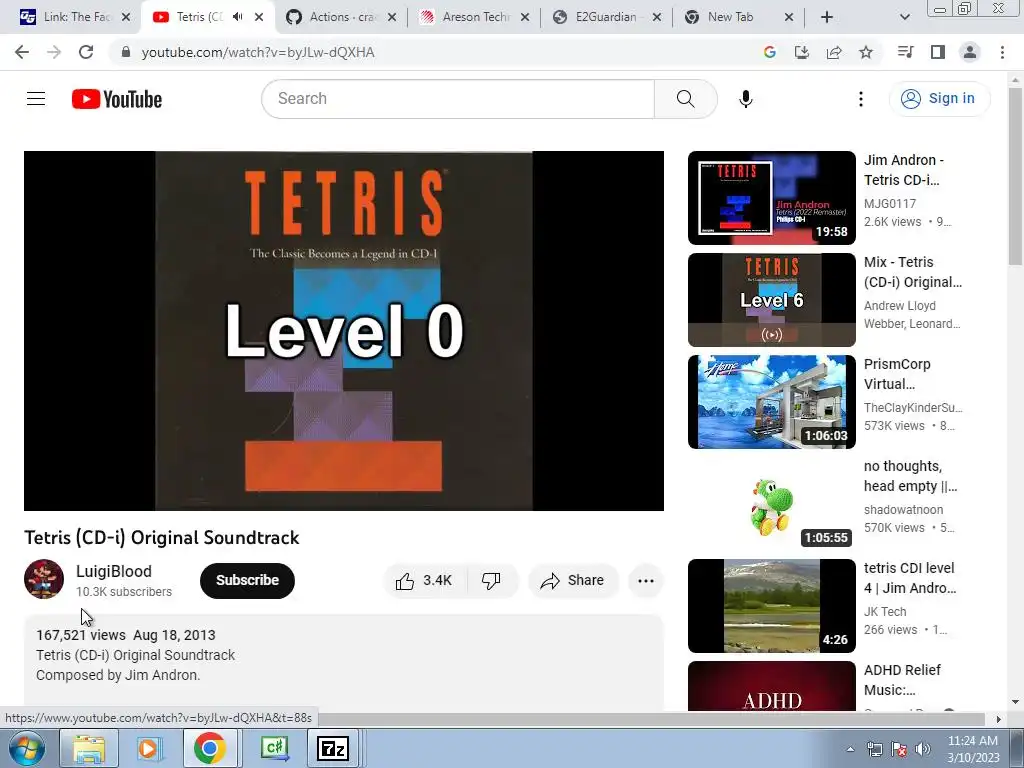1024x768 pixels.
Task: Open Chrome profile avatar
Action: click(970, 52)
